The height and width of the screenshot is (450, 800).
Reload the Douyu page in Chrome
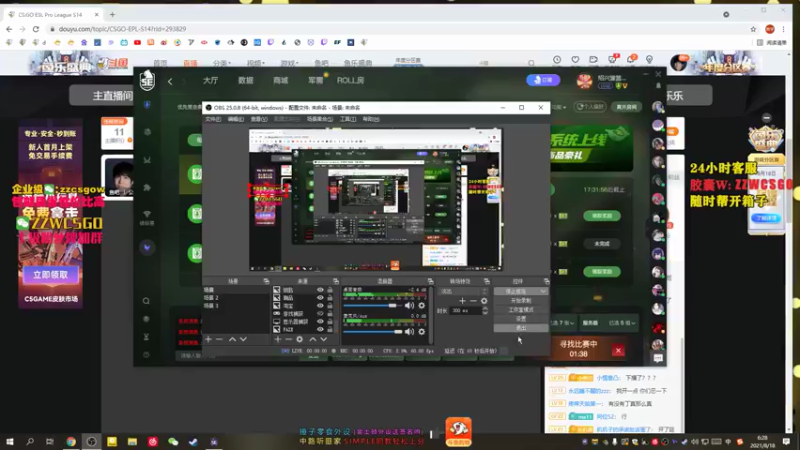pyautogui.click(x=36, y=29)
